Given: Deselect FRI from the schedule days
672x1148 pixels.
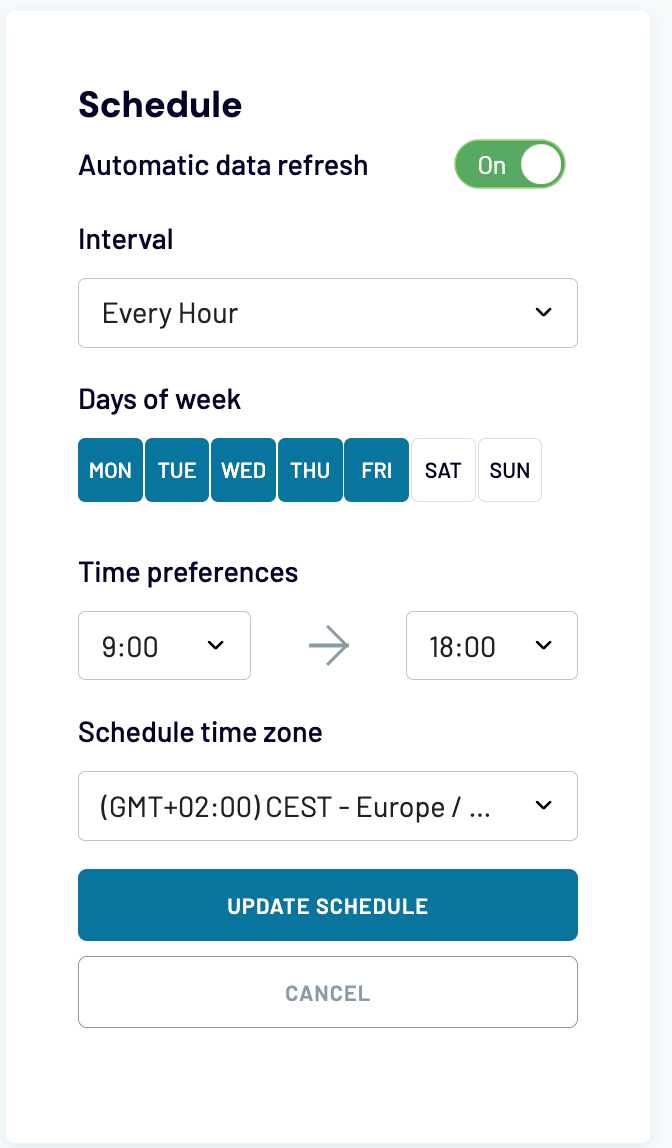Looking at the screenshot, I should [376, 470].
